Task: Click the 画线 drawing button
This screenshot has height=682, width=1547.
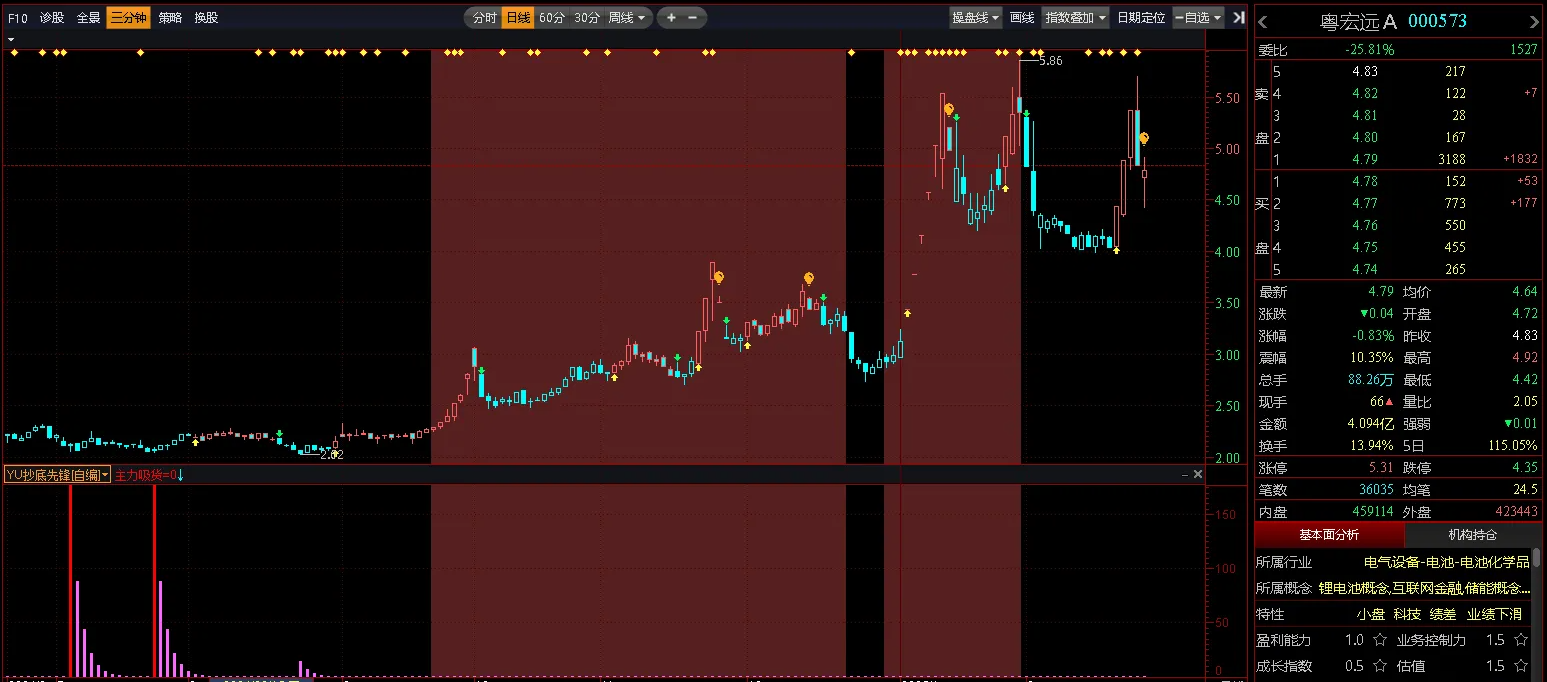Action: click(1021, 18)
